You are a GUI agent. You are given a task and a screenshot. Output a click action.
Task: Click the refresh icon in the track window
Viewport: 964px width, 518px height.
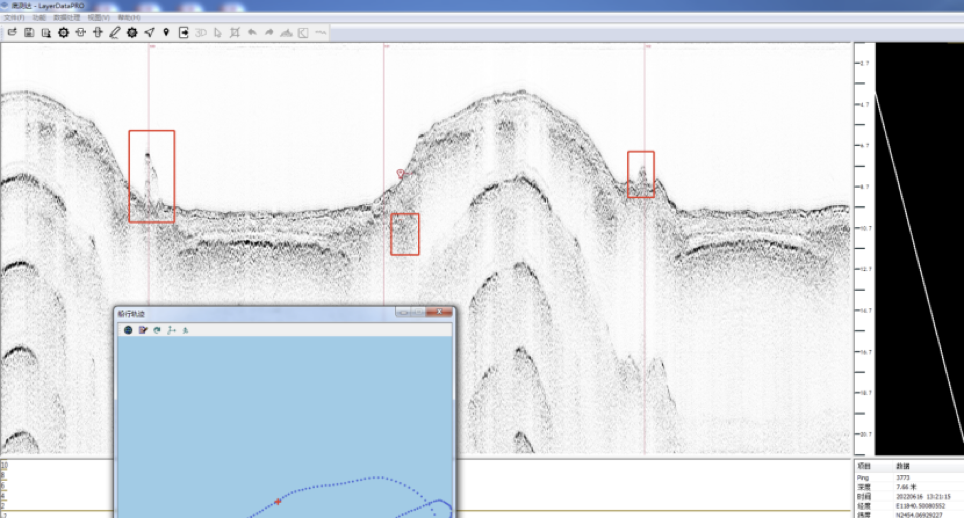point(157,329)
